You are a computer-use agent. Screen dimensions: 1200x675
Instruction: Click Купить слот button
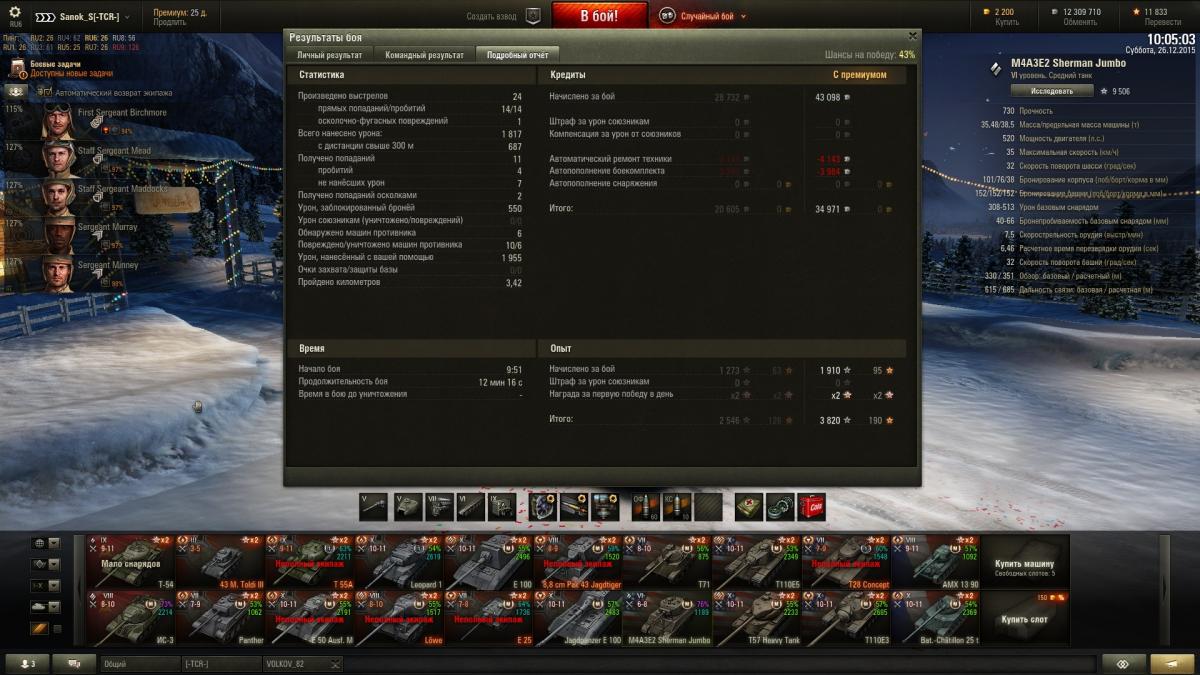1025,618
